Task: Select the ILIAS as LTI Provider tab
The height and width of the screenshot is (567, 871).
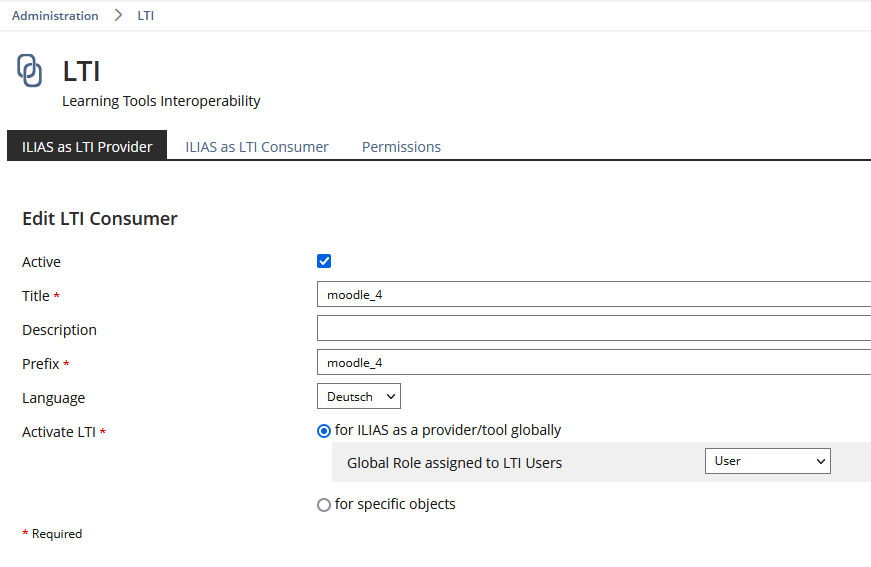Action: click(x=87, y=147)
